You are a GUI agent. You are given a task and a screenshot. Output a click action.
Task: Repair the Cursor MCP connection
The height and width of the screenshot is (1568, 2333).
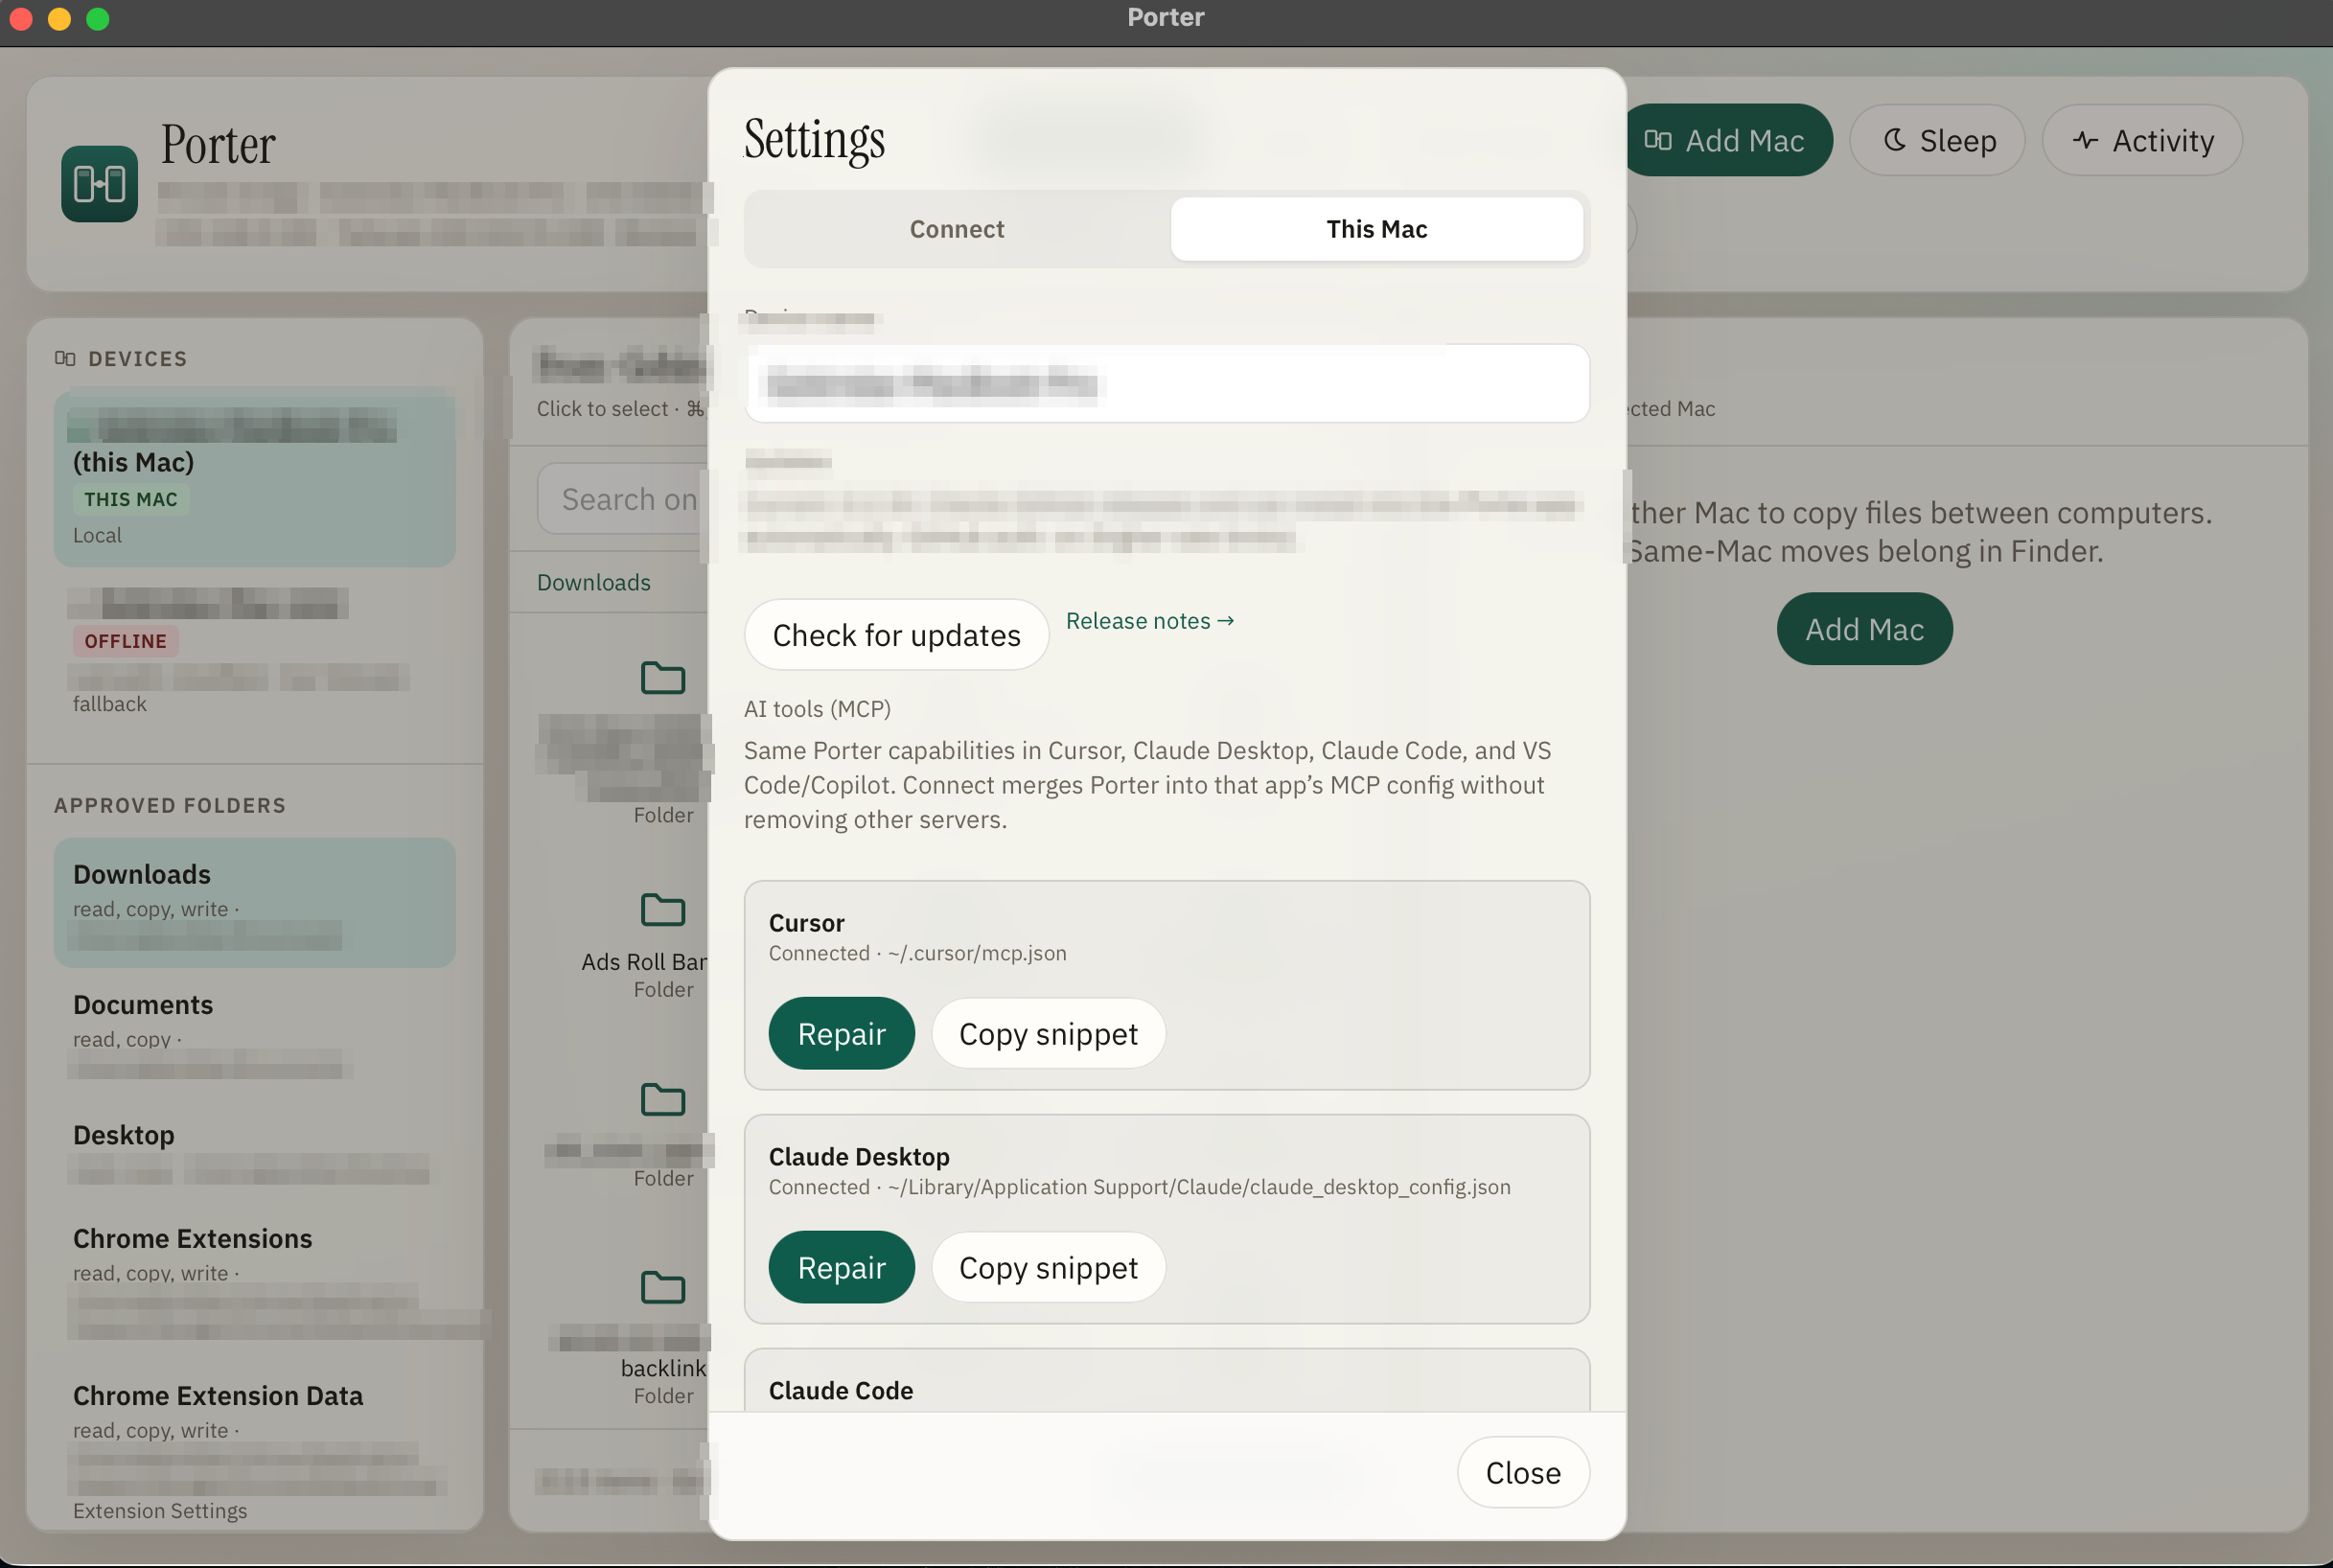tap(841, 1033)
